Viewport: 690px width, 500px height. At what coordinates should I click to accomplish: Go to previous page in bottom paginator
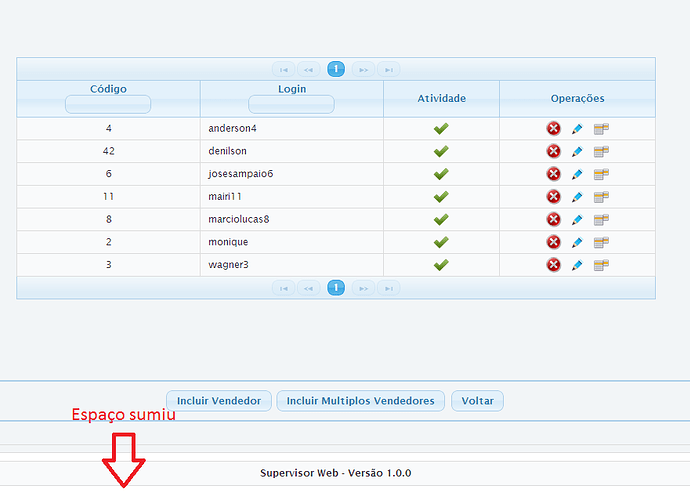(308, 288)
